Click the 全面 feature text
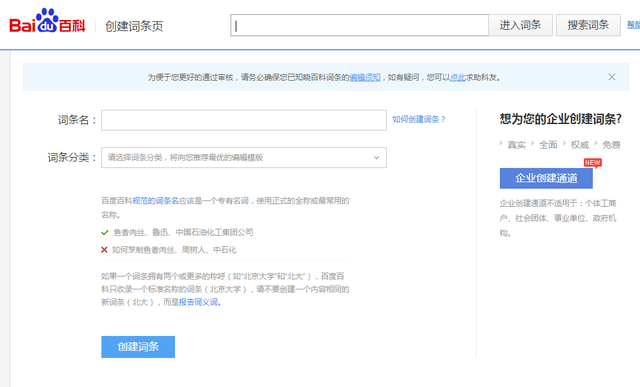Screen dimensions: 640x387 [x=548, y=145]
